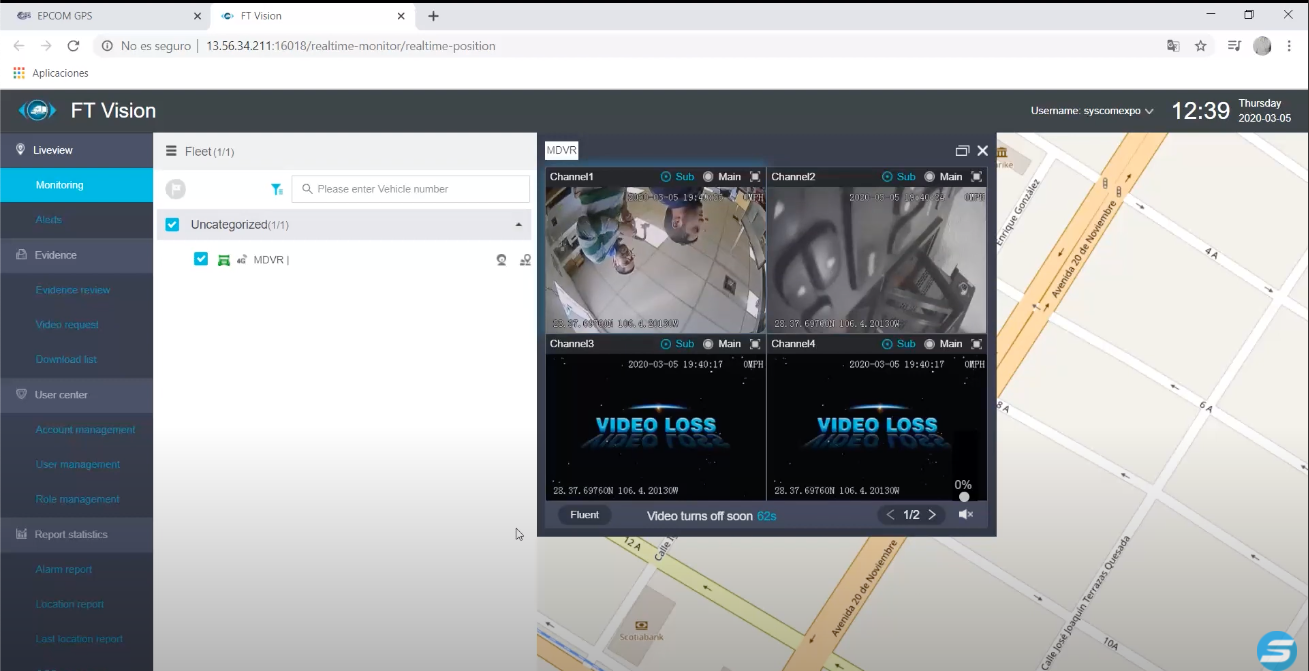Viewport: 1309px width, 671px height.
Task: Click the MDVR live video camera icon
Action: (x=502, y=260)
